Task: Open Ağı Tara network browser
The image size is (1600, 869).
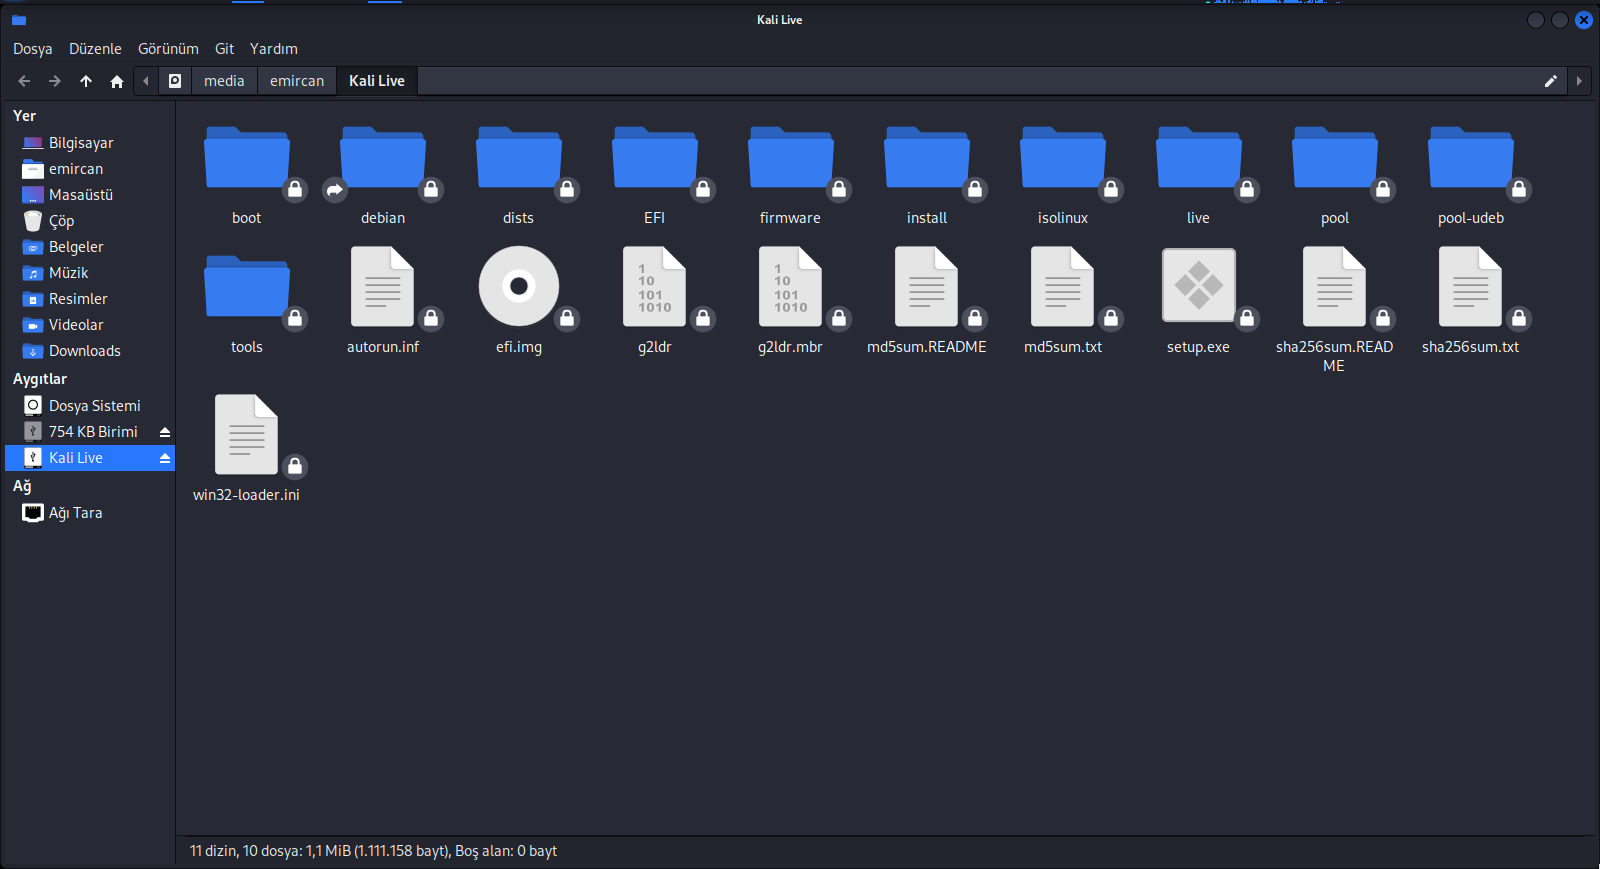Action: tap(90, 513)
